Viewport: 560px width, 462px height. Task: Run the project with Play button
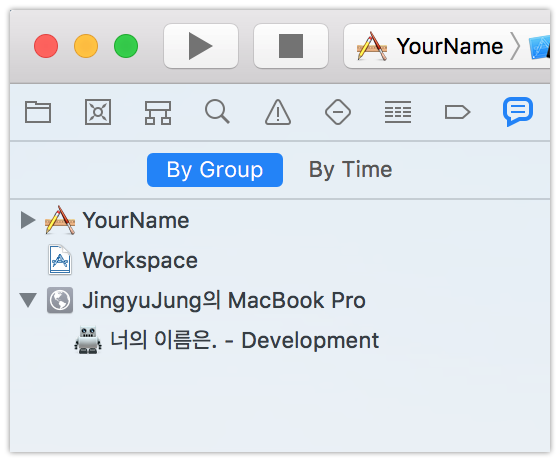[201, 46]
